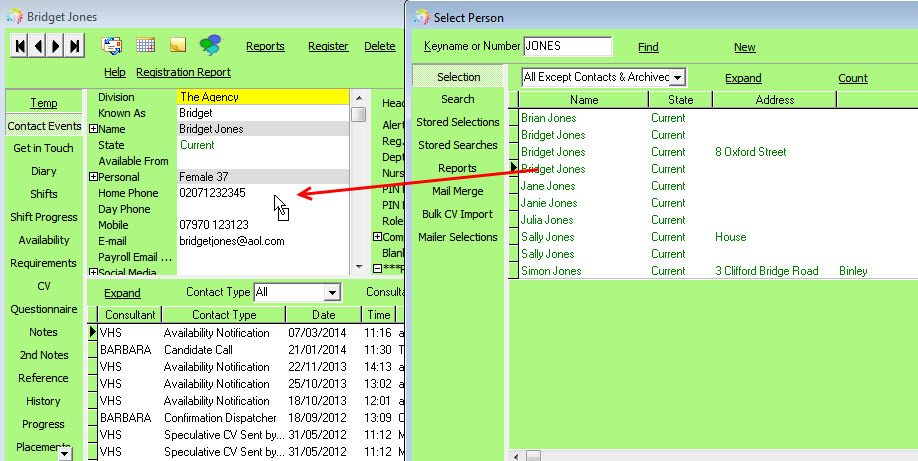This screenshot has height=461, width=918.
Task: Open the Get in Touch tab
Action: [x=43, y=148]
